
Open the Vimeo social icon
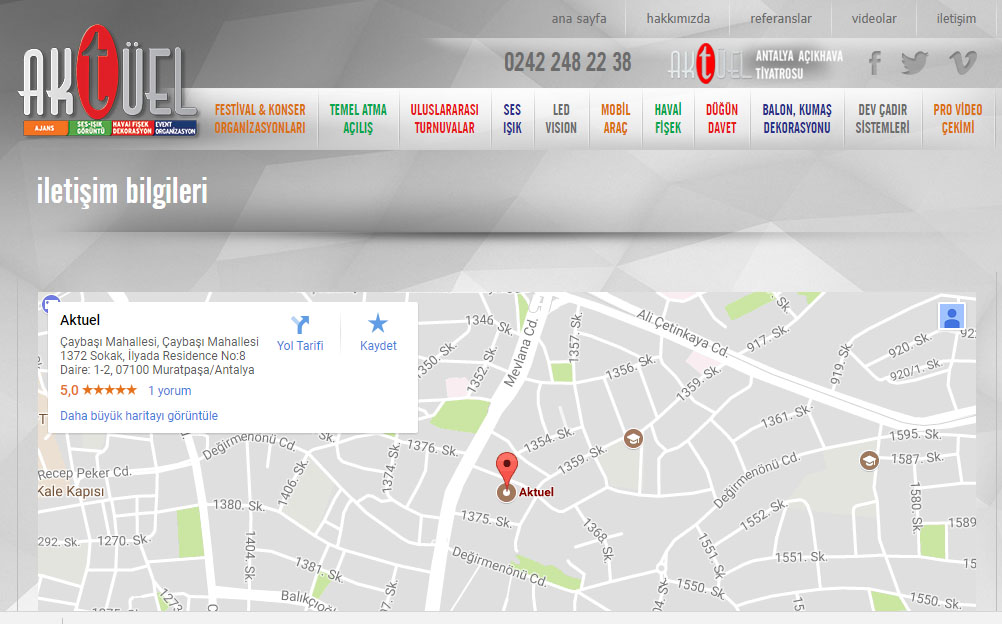point(962,63)
